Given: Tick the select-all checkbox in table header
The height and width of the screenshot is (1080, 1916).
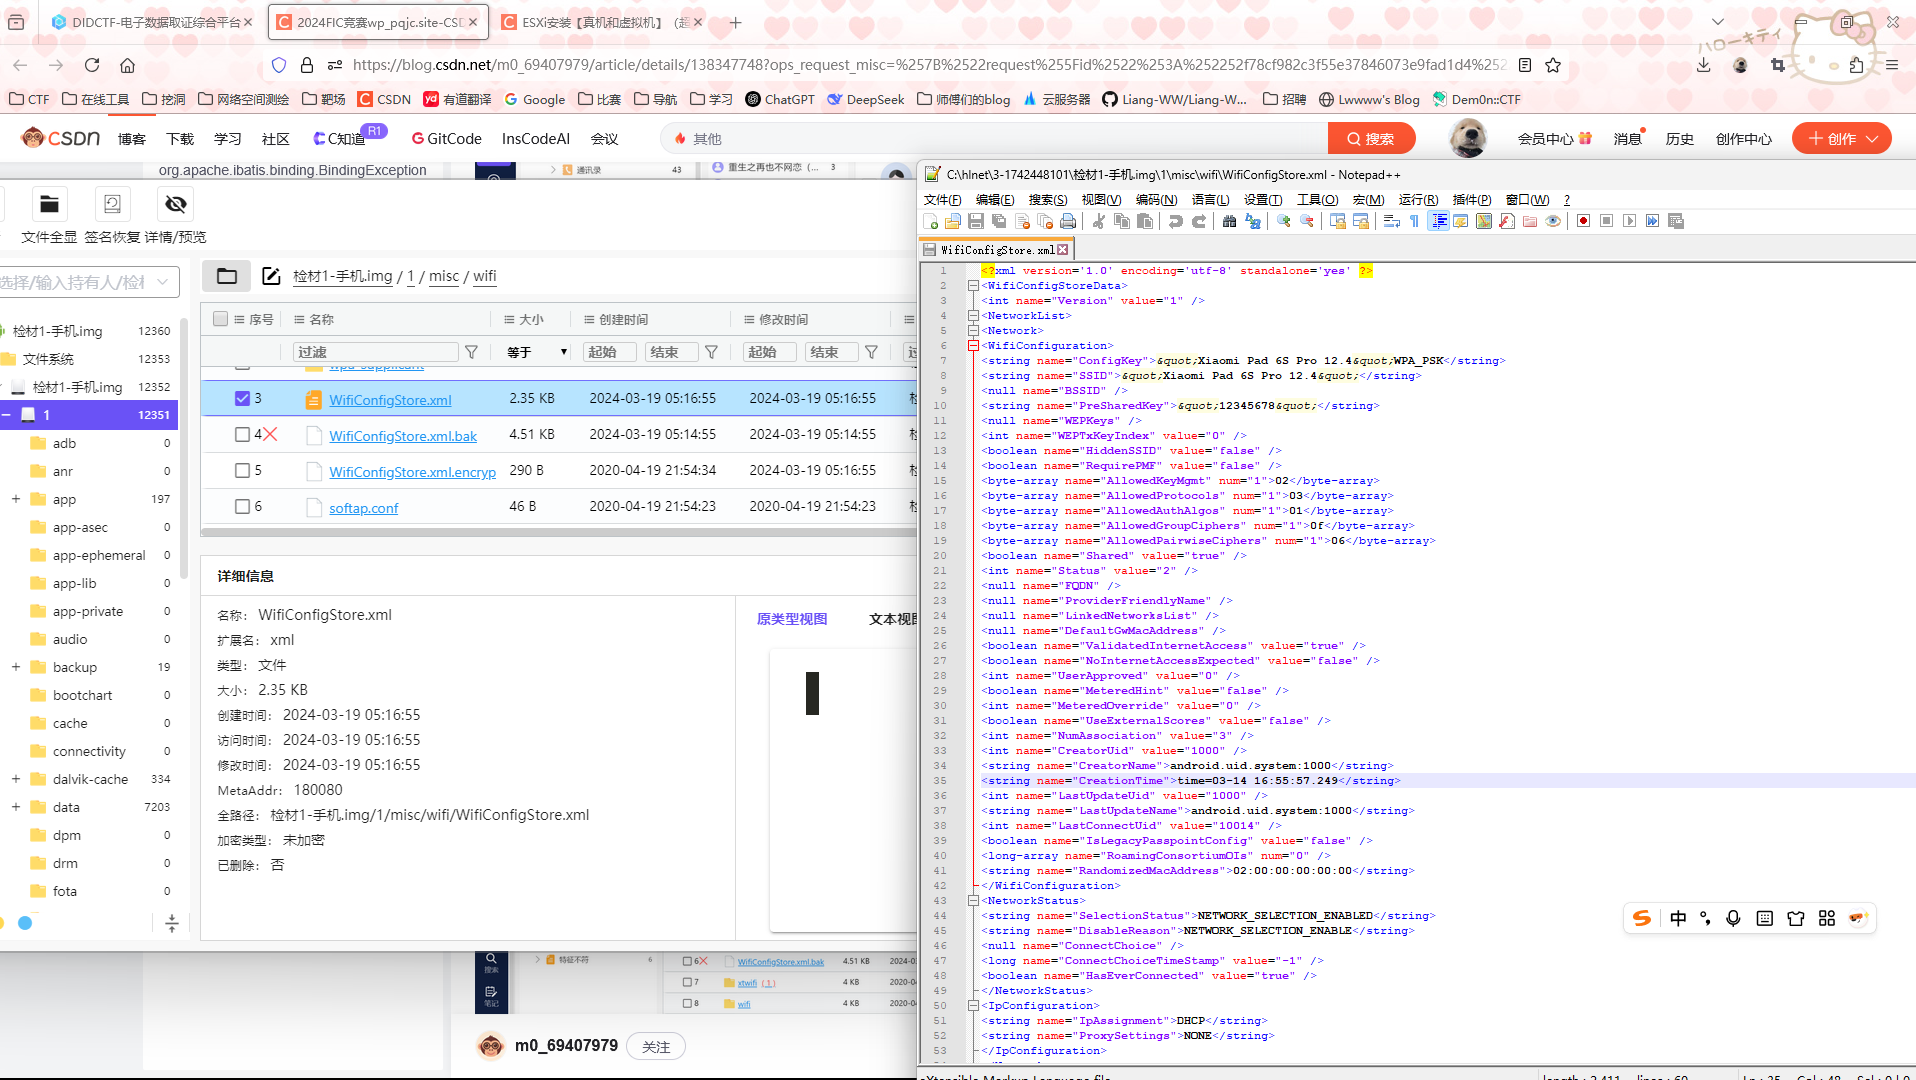Looking at the screenshot, I should (x=220, y=319).
